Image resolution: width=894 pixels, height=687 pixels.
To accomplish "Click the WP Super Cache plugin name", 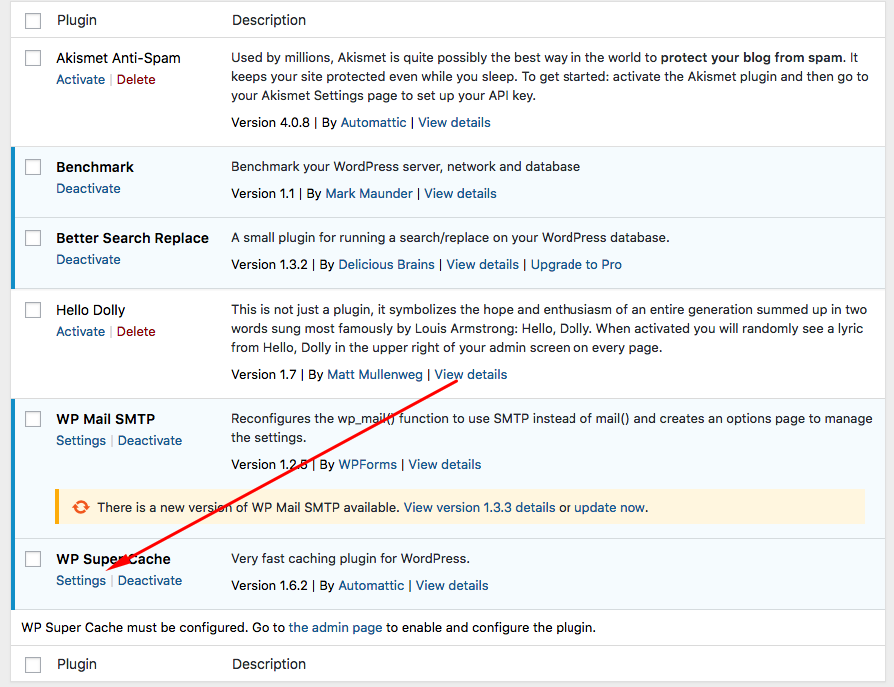I will coord(113,559).
